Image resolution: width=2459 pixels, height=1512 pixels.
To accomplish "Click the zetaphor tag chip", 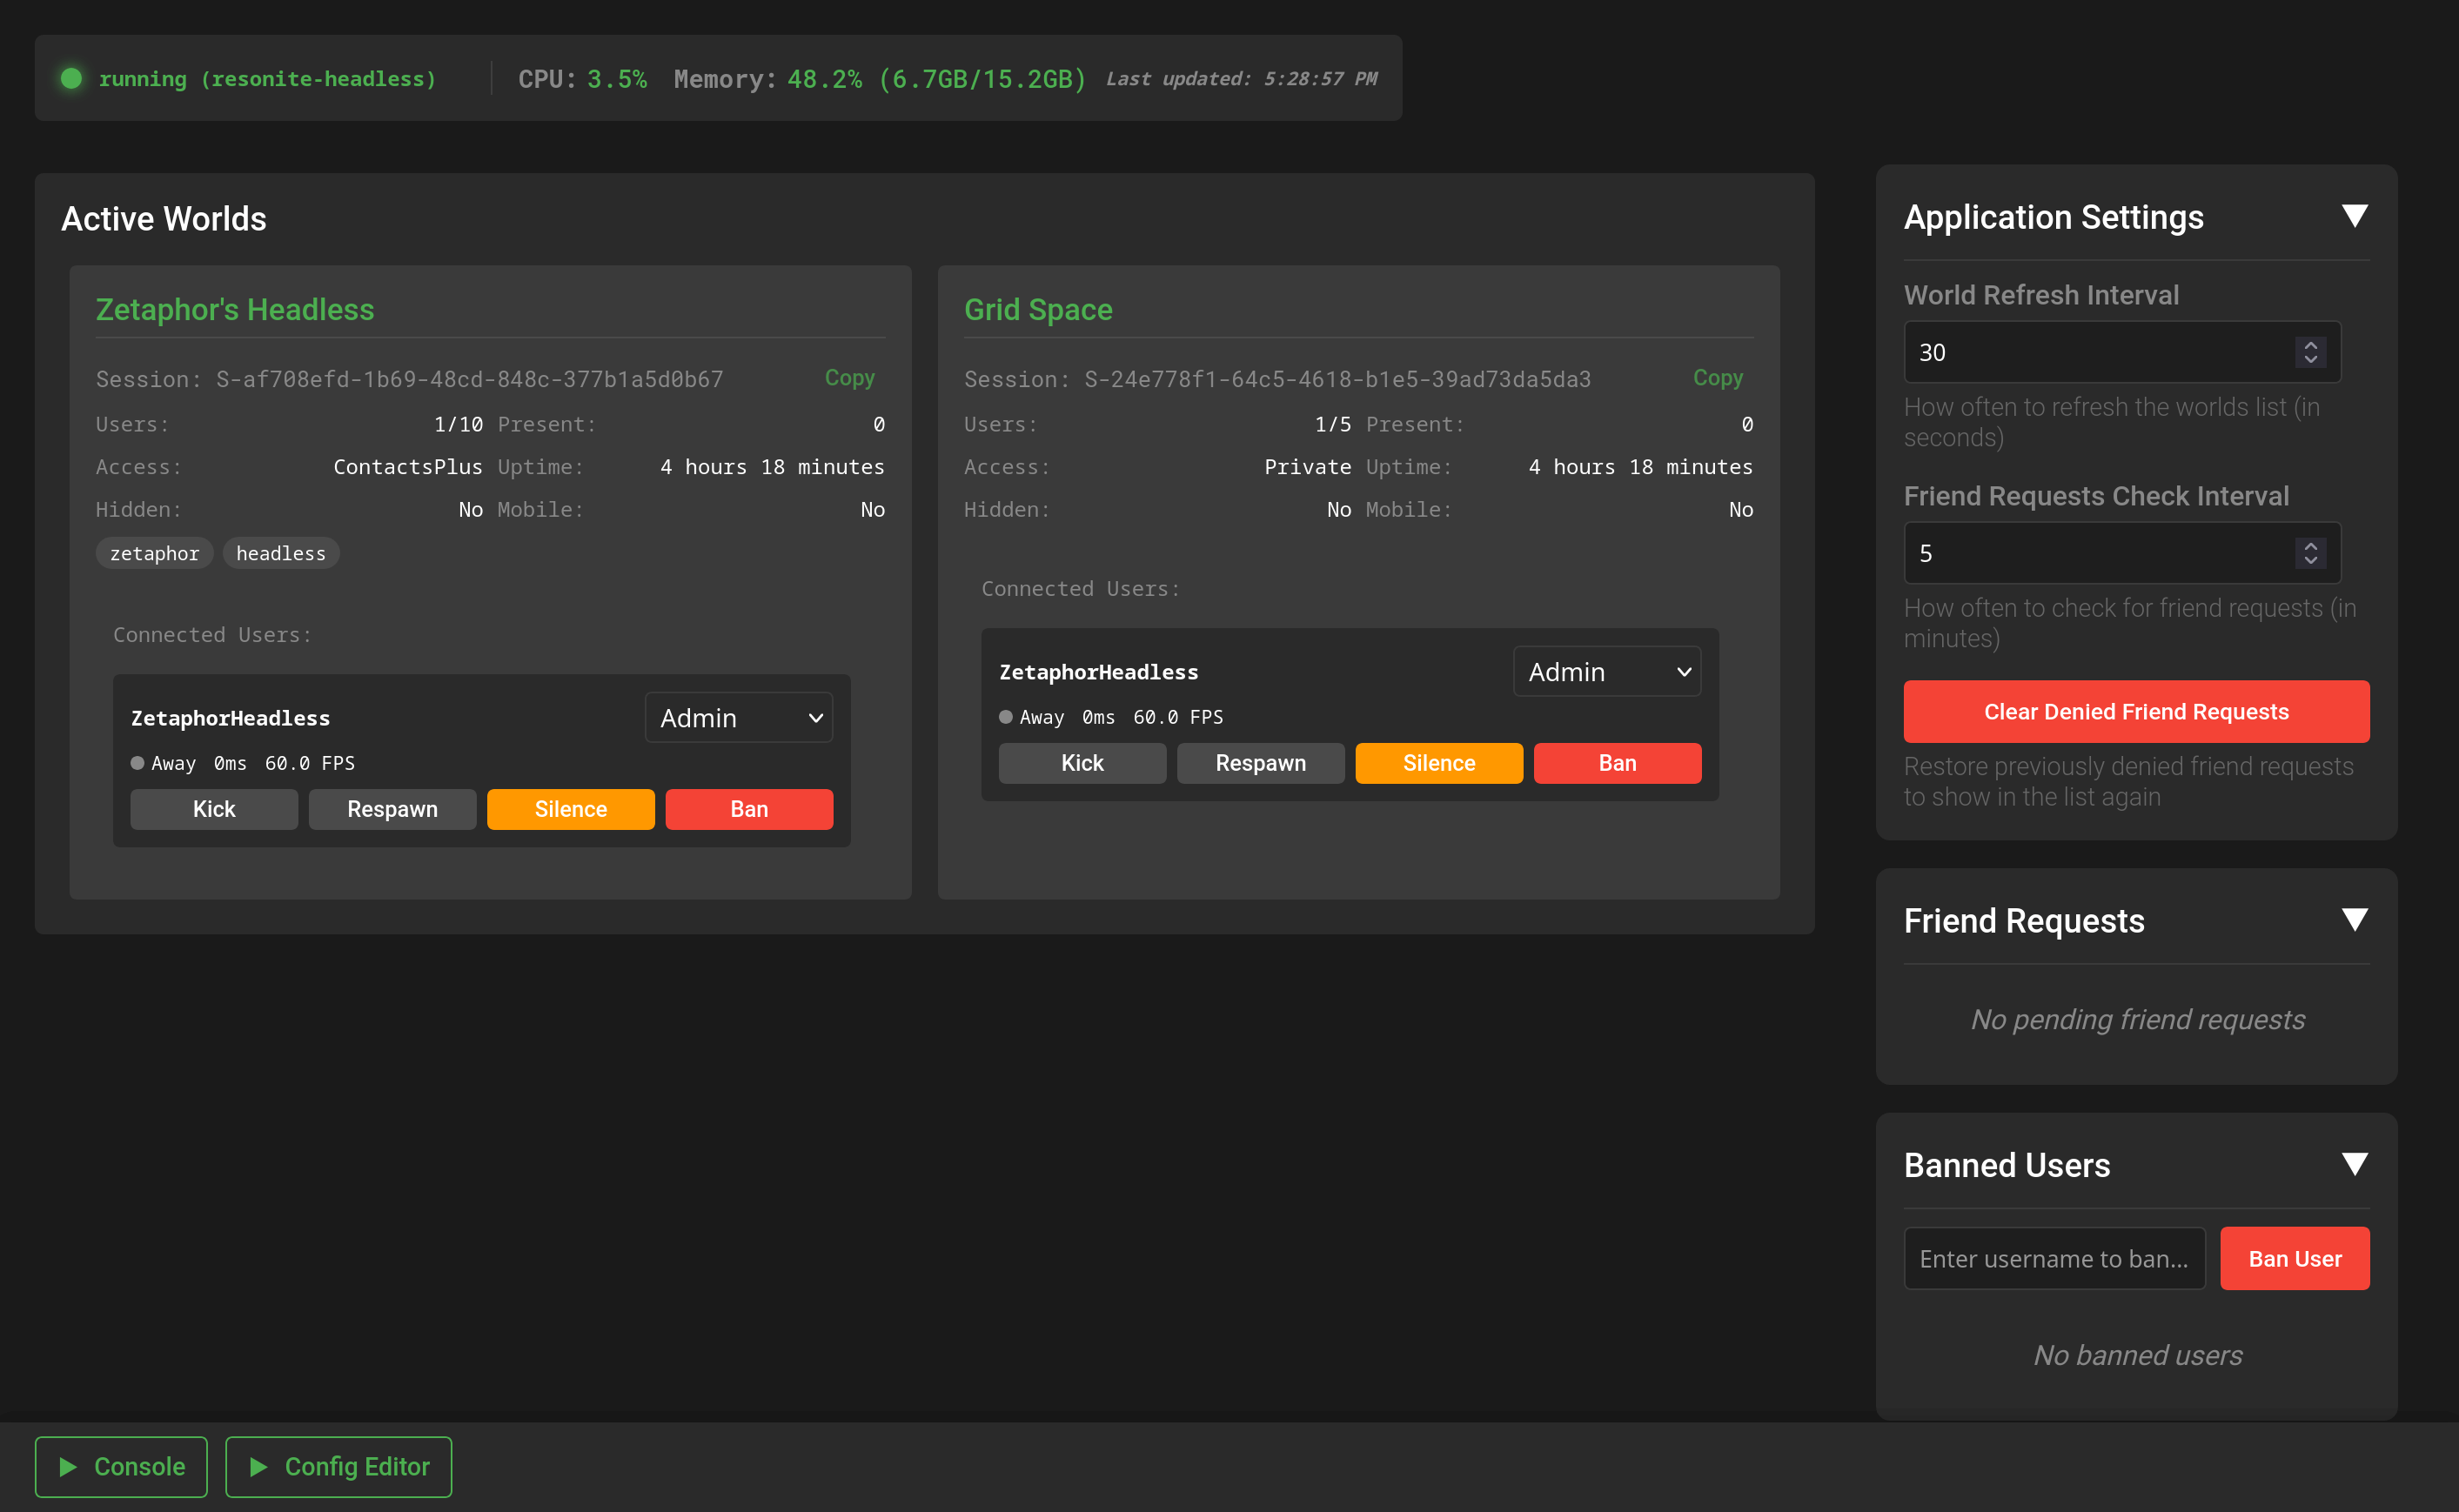I will [x=154, y=553].
